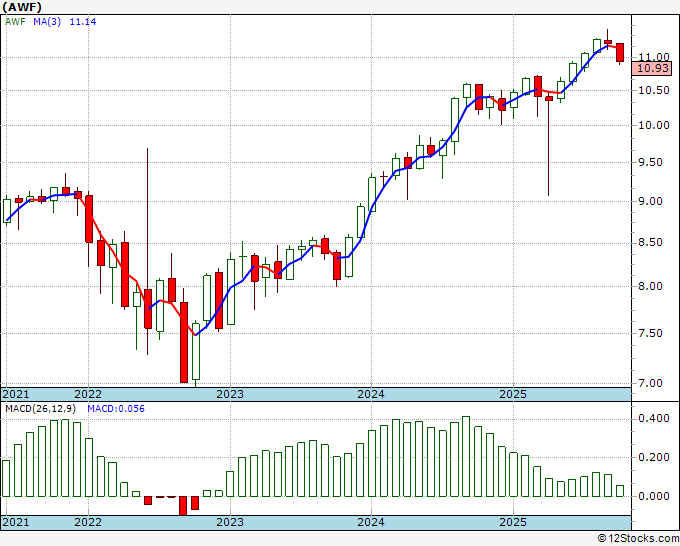Click the 8.00 price axis label

tap(650, 286)
